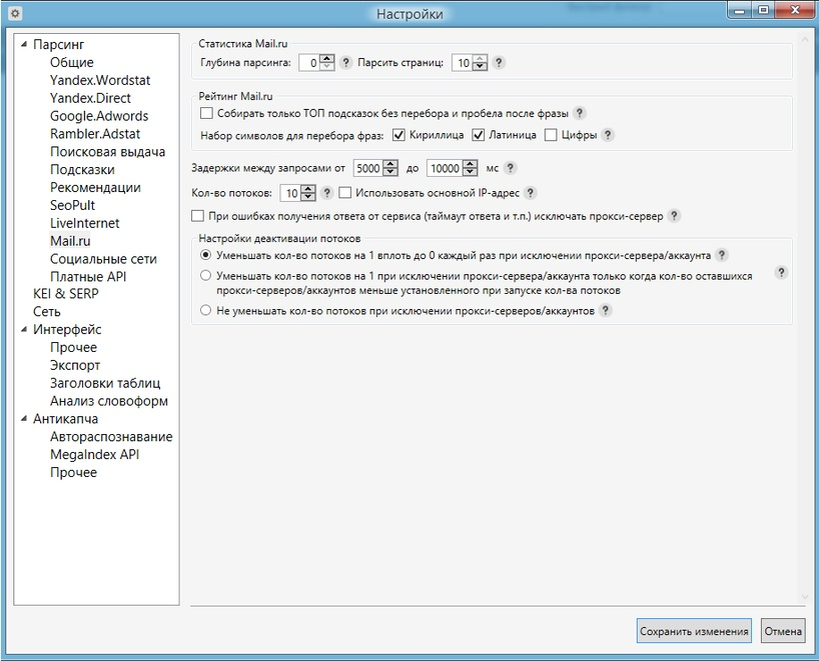This screenshot has height=661, width=819.
Task: Open Социальные сети settings section
Action: pos(103,259)
